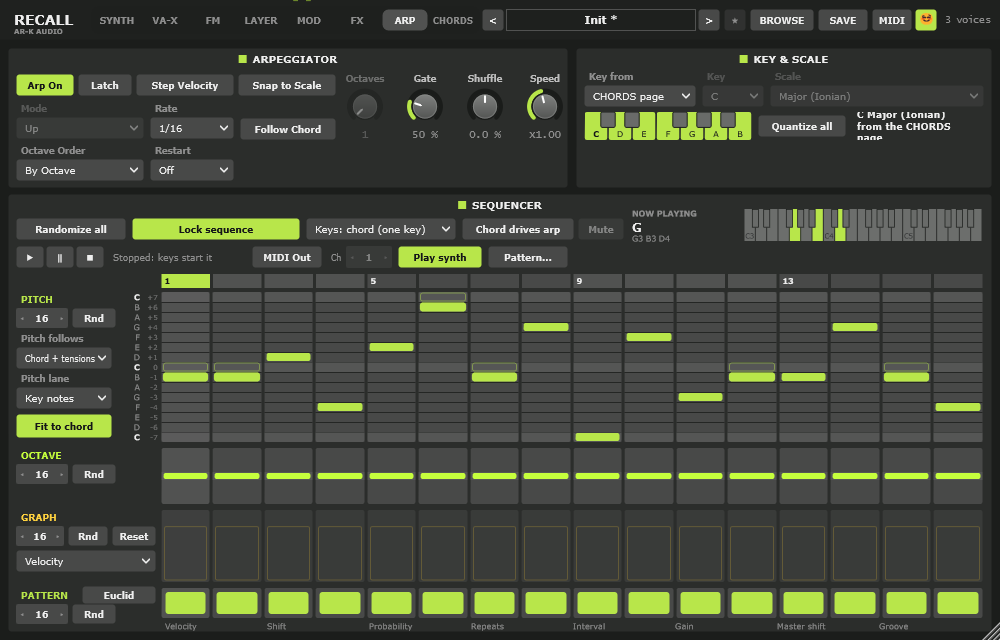
Task: Decrease Graph step count with left arrow
Action: tap(24, 537)
